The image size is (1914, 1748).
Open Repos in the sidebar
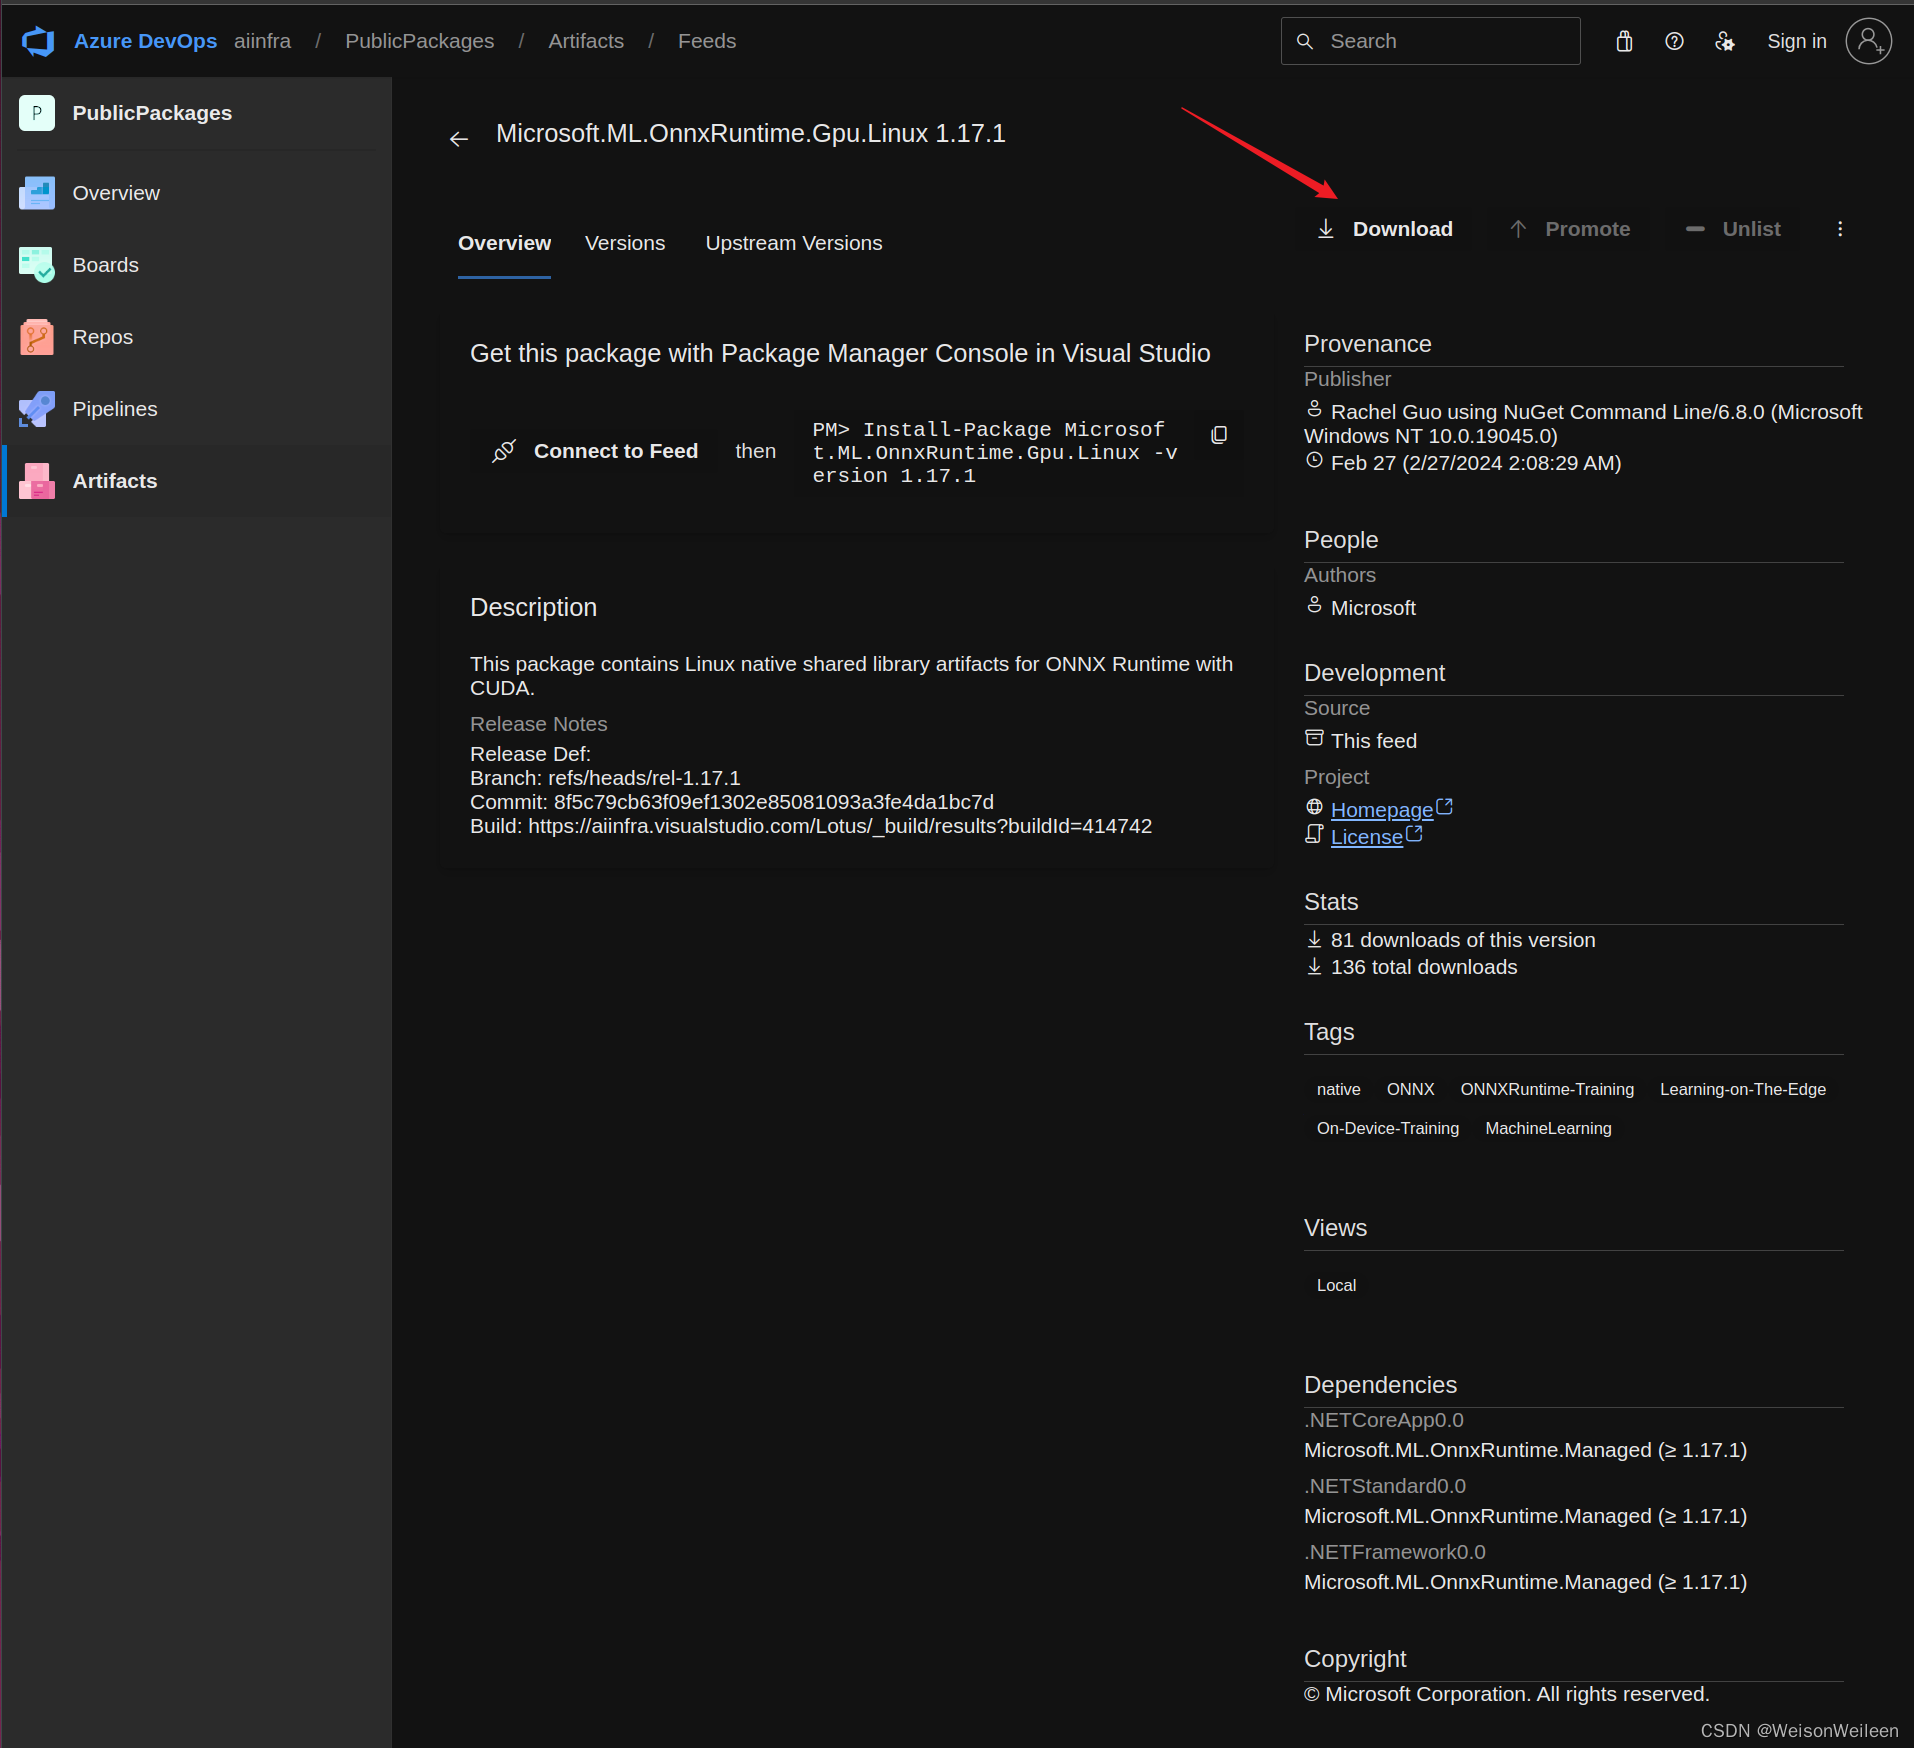point(196,337)
